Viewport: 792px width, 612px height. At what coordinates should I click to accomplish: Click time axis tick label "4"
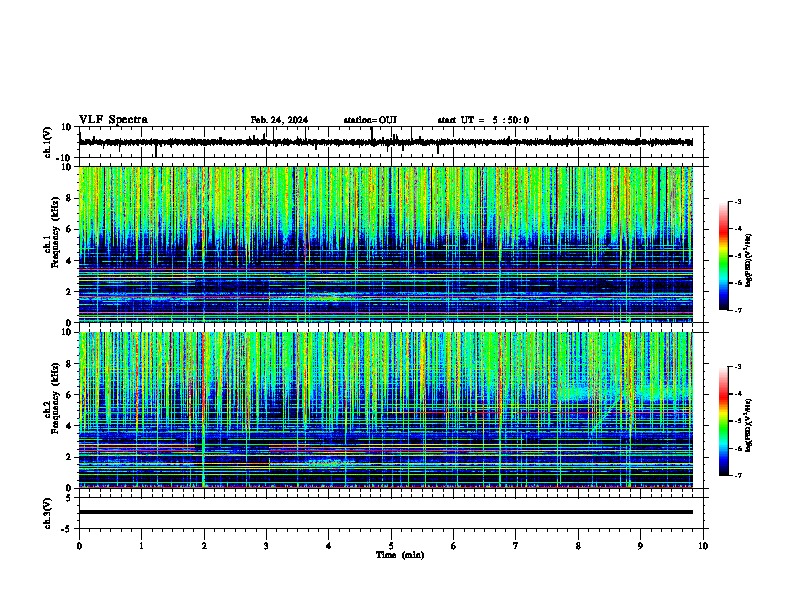pyautogui.click(x=329, y=546)
